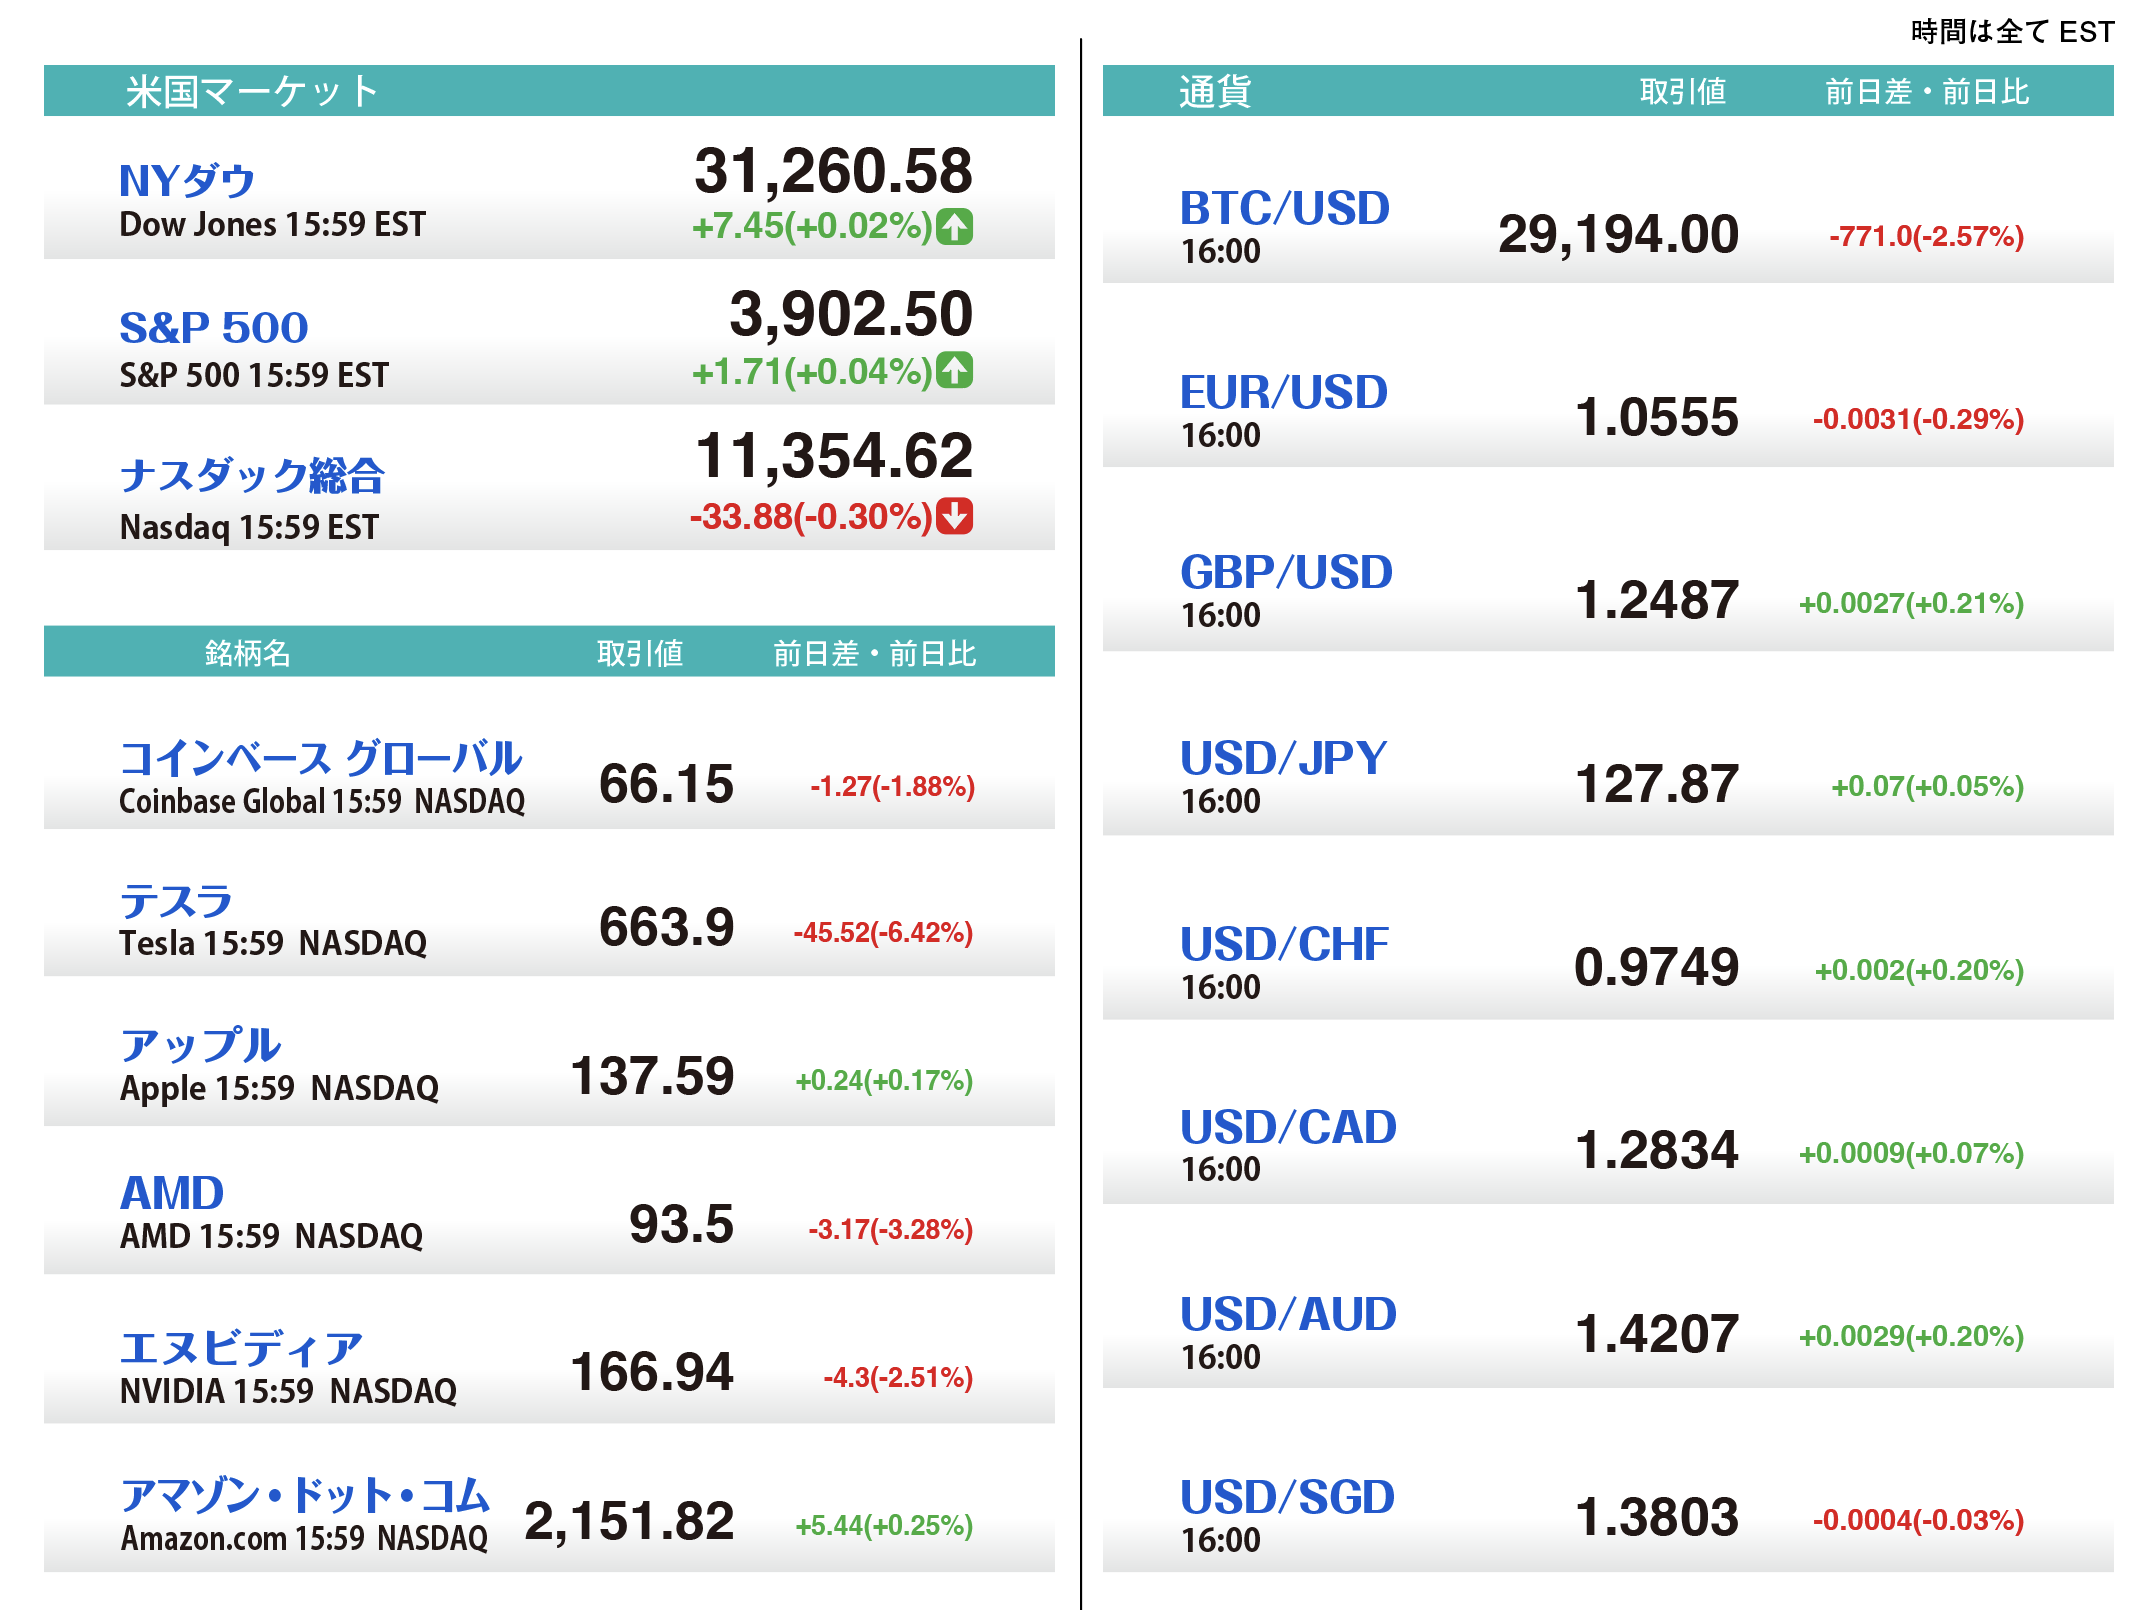Image resolution: width=2156 pixels, height=1610 pixels.
Task: Click the red down arrow beside Nasdaq change
Action: point(955,516)
